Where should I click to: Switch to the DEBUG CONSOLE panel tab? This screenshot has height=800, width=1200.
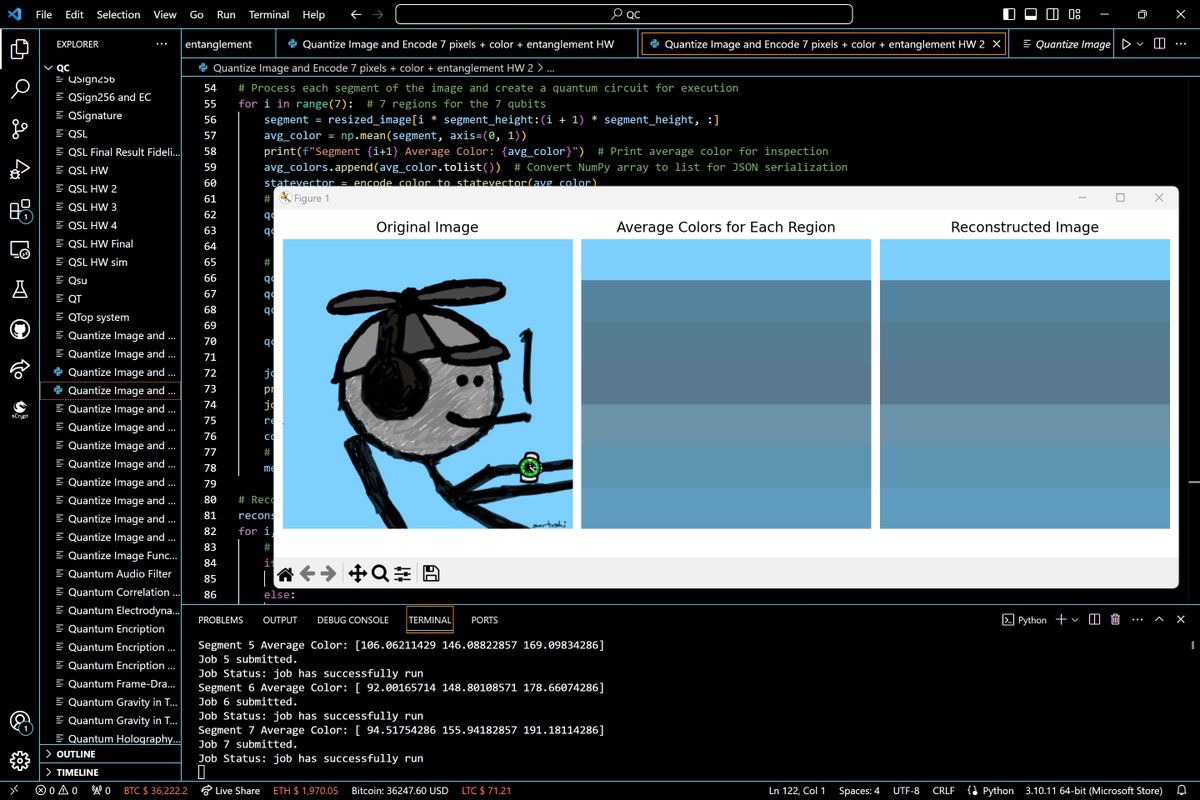pyautogui.click(x=352, y=620)
